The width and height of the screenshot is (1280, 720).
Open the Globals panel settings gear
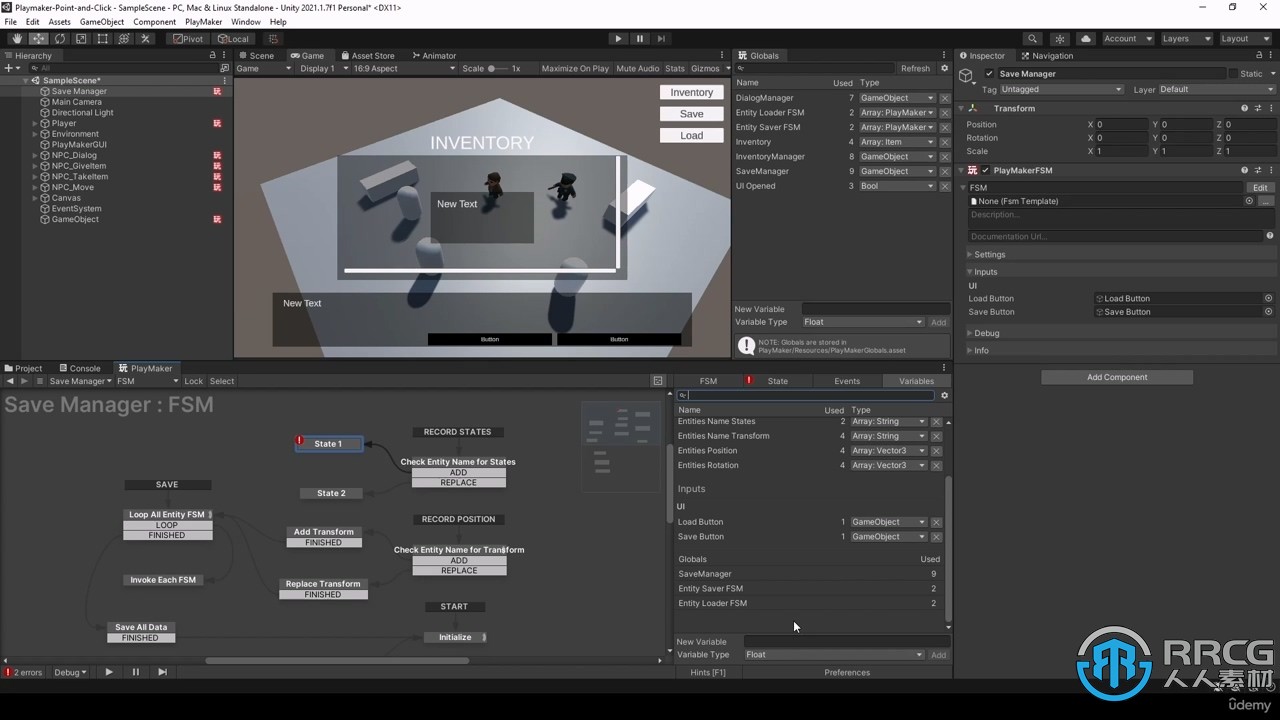pos(944,69)
